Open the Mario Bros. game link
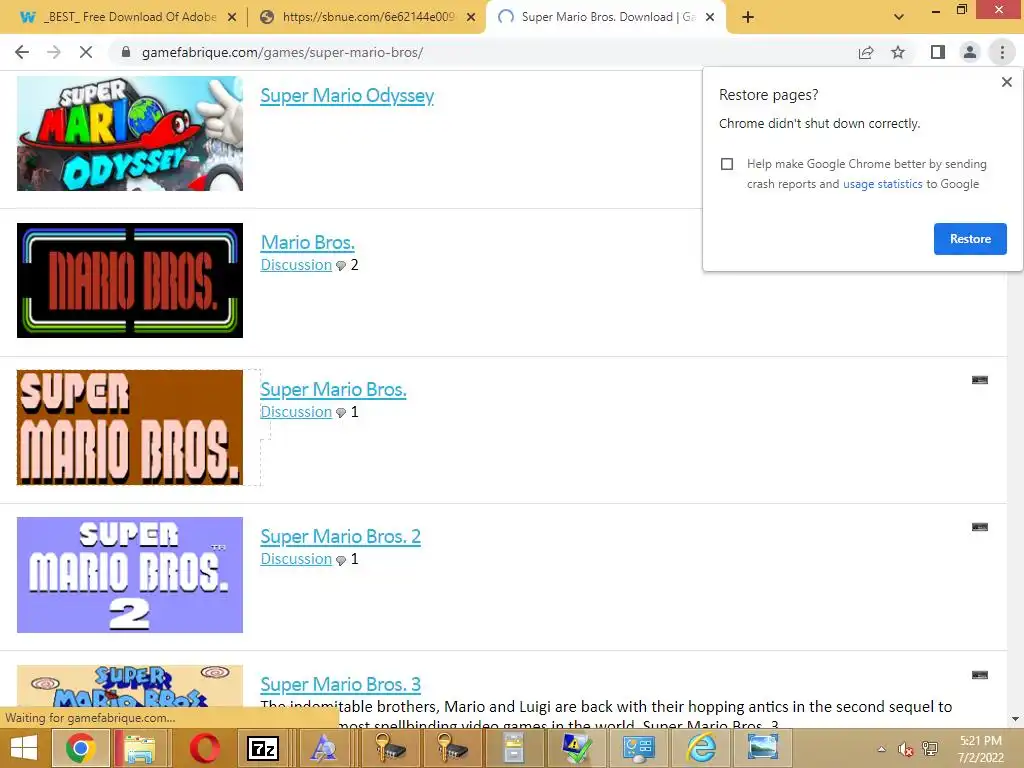Screen dimensions: 1024x768 point(308,242)
